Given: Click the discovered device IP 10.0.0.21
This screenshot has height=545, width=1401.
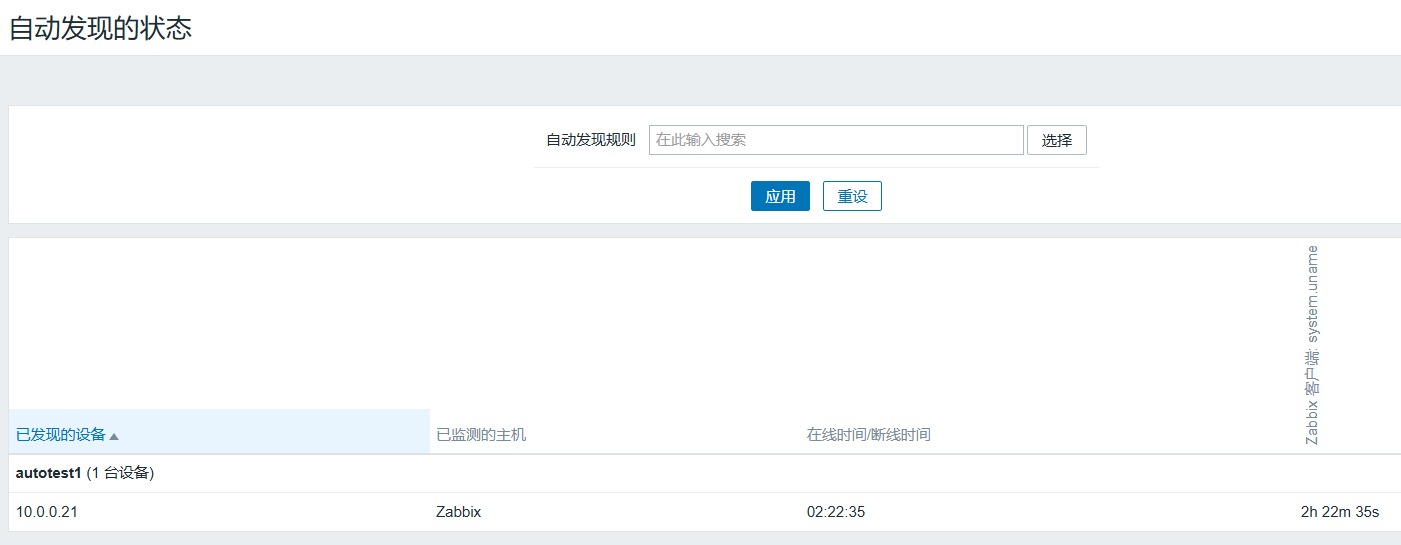Looking at the screenshot, I should (47, 512).
